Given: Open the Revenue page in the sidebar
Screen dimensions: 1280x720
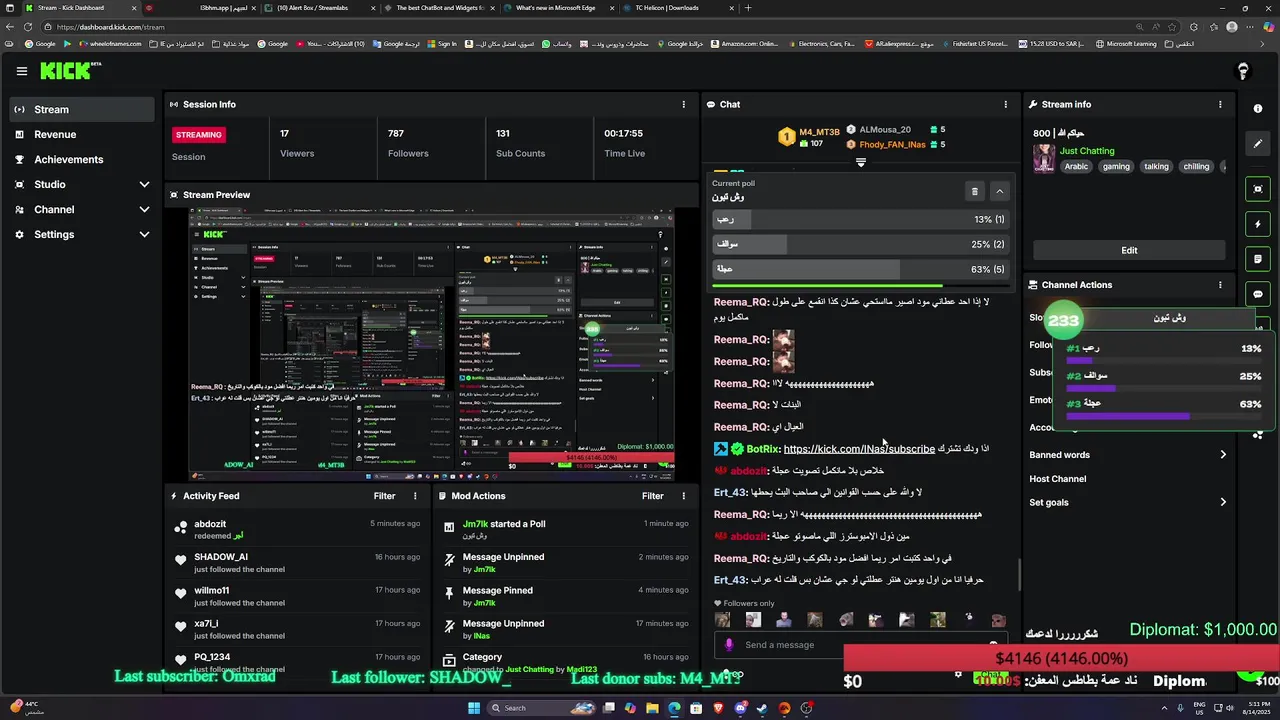Looking at the screenshot, I should 84,134.
